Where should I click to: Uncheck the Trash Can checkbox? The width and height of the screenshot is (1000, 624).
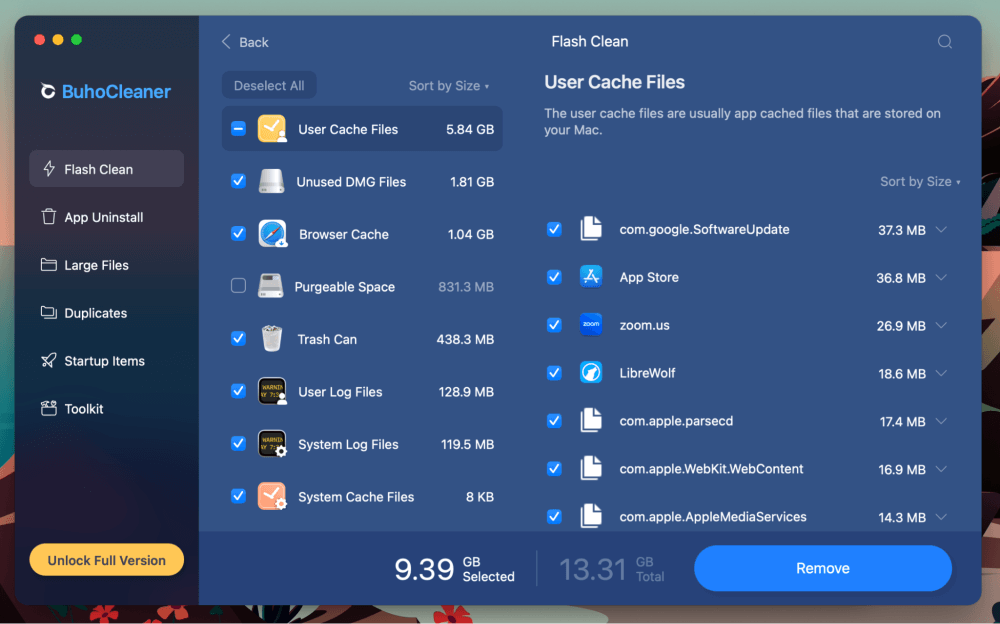click(238, 338)
